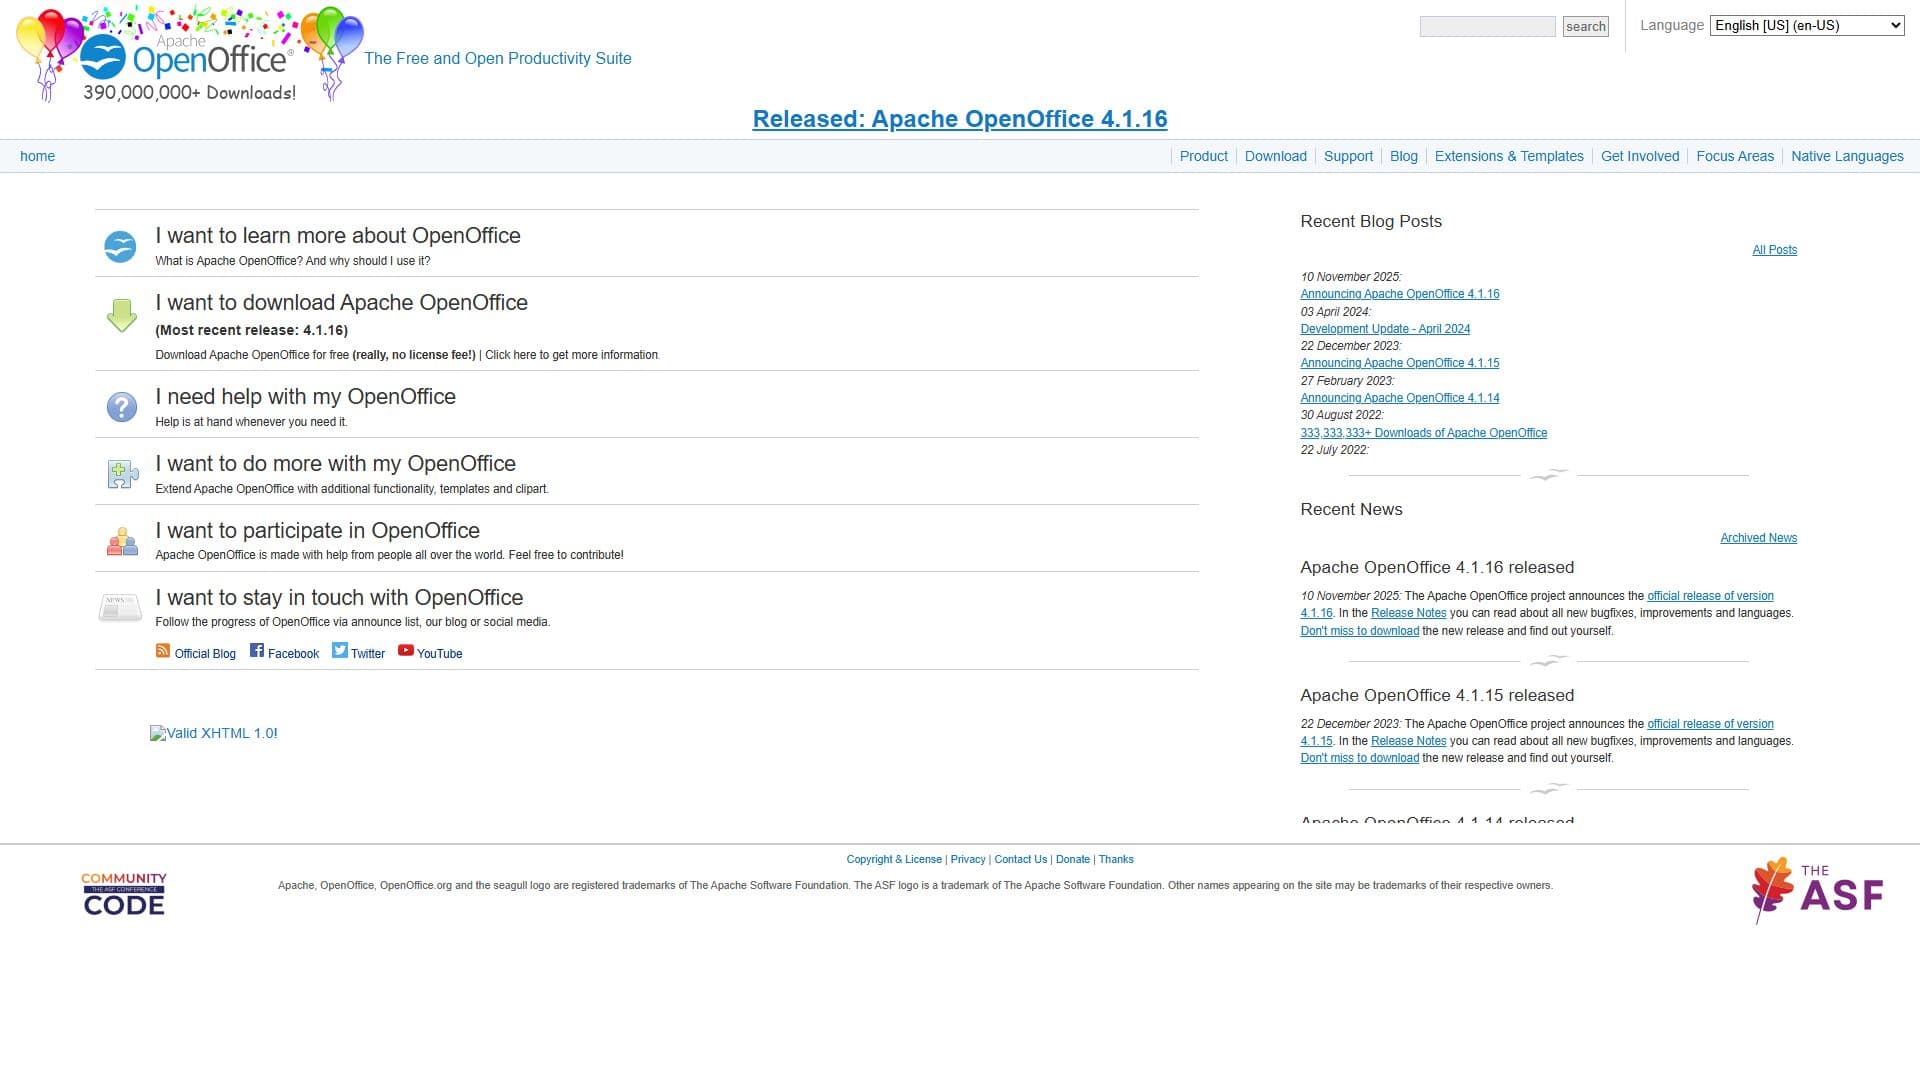The width and height of the screenshot is (1920, 1080).
Task: Open Release Notes link under 4.1.16 news
Action: 1408,613
